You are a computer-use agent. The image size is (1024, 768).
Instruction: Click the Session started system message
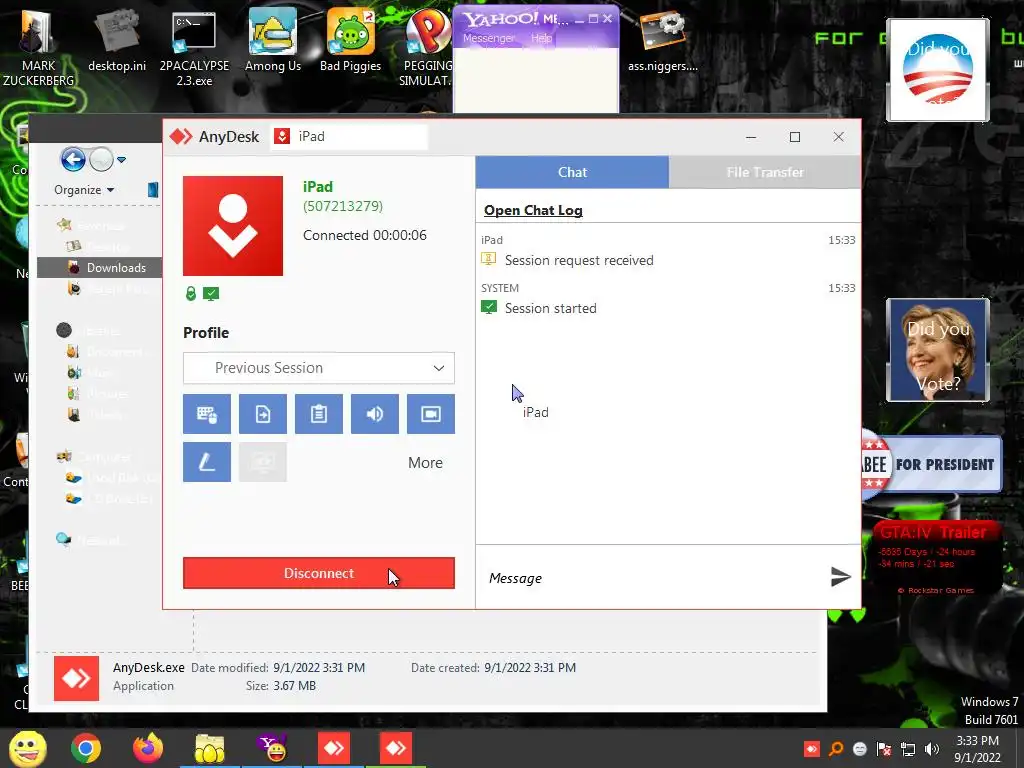(x=551, y=308)
